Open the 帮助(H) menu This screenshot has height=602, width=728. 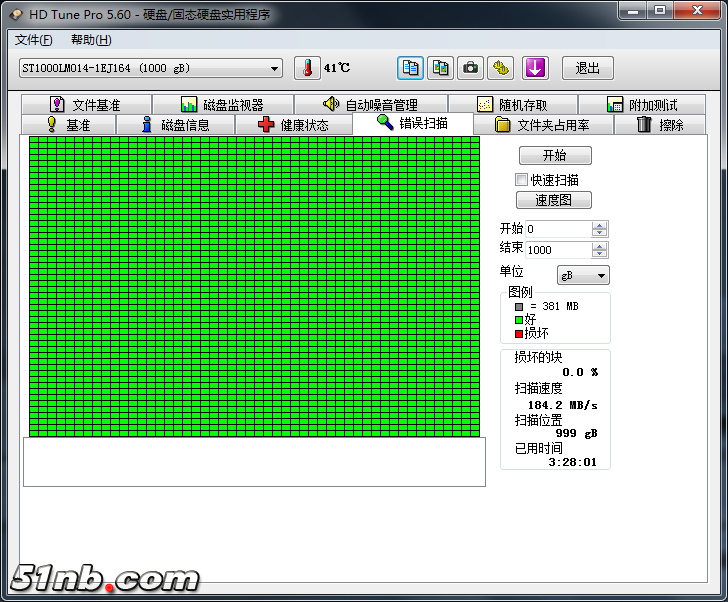click(91, 40)
